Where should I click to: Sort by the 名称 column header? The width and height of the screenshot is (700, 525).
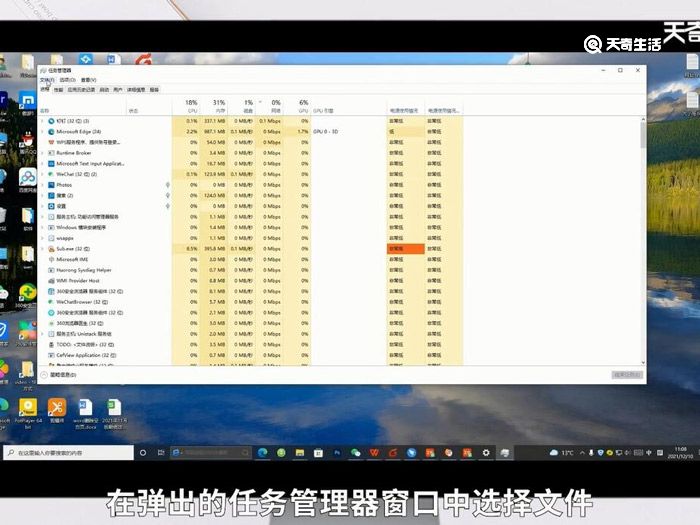pos(83,106)
